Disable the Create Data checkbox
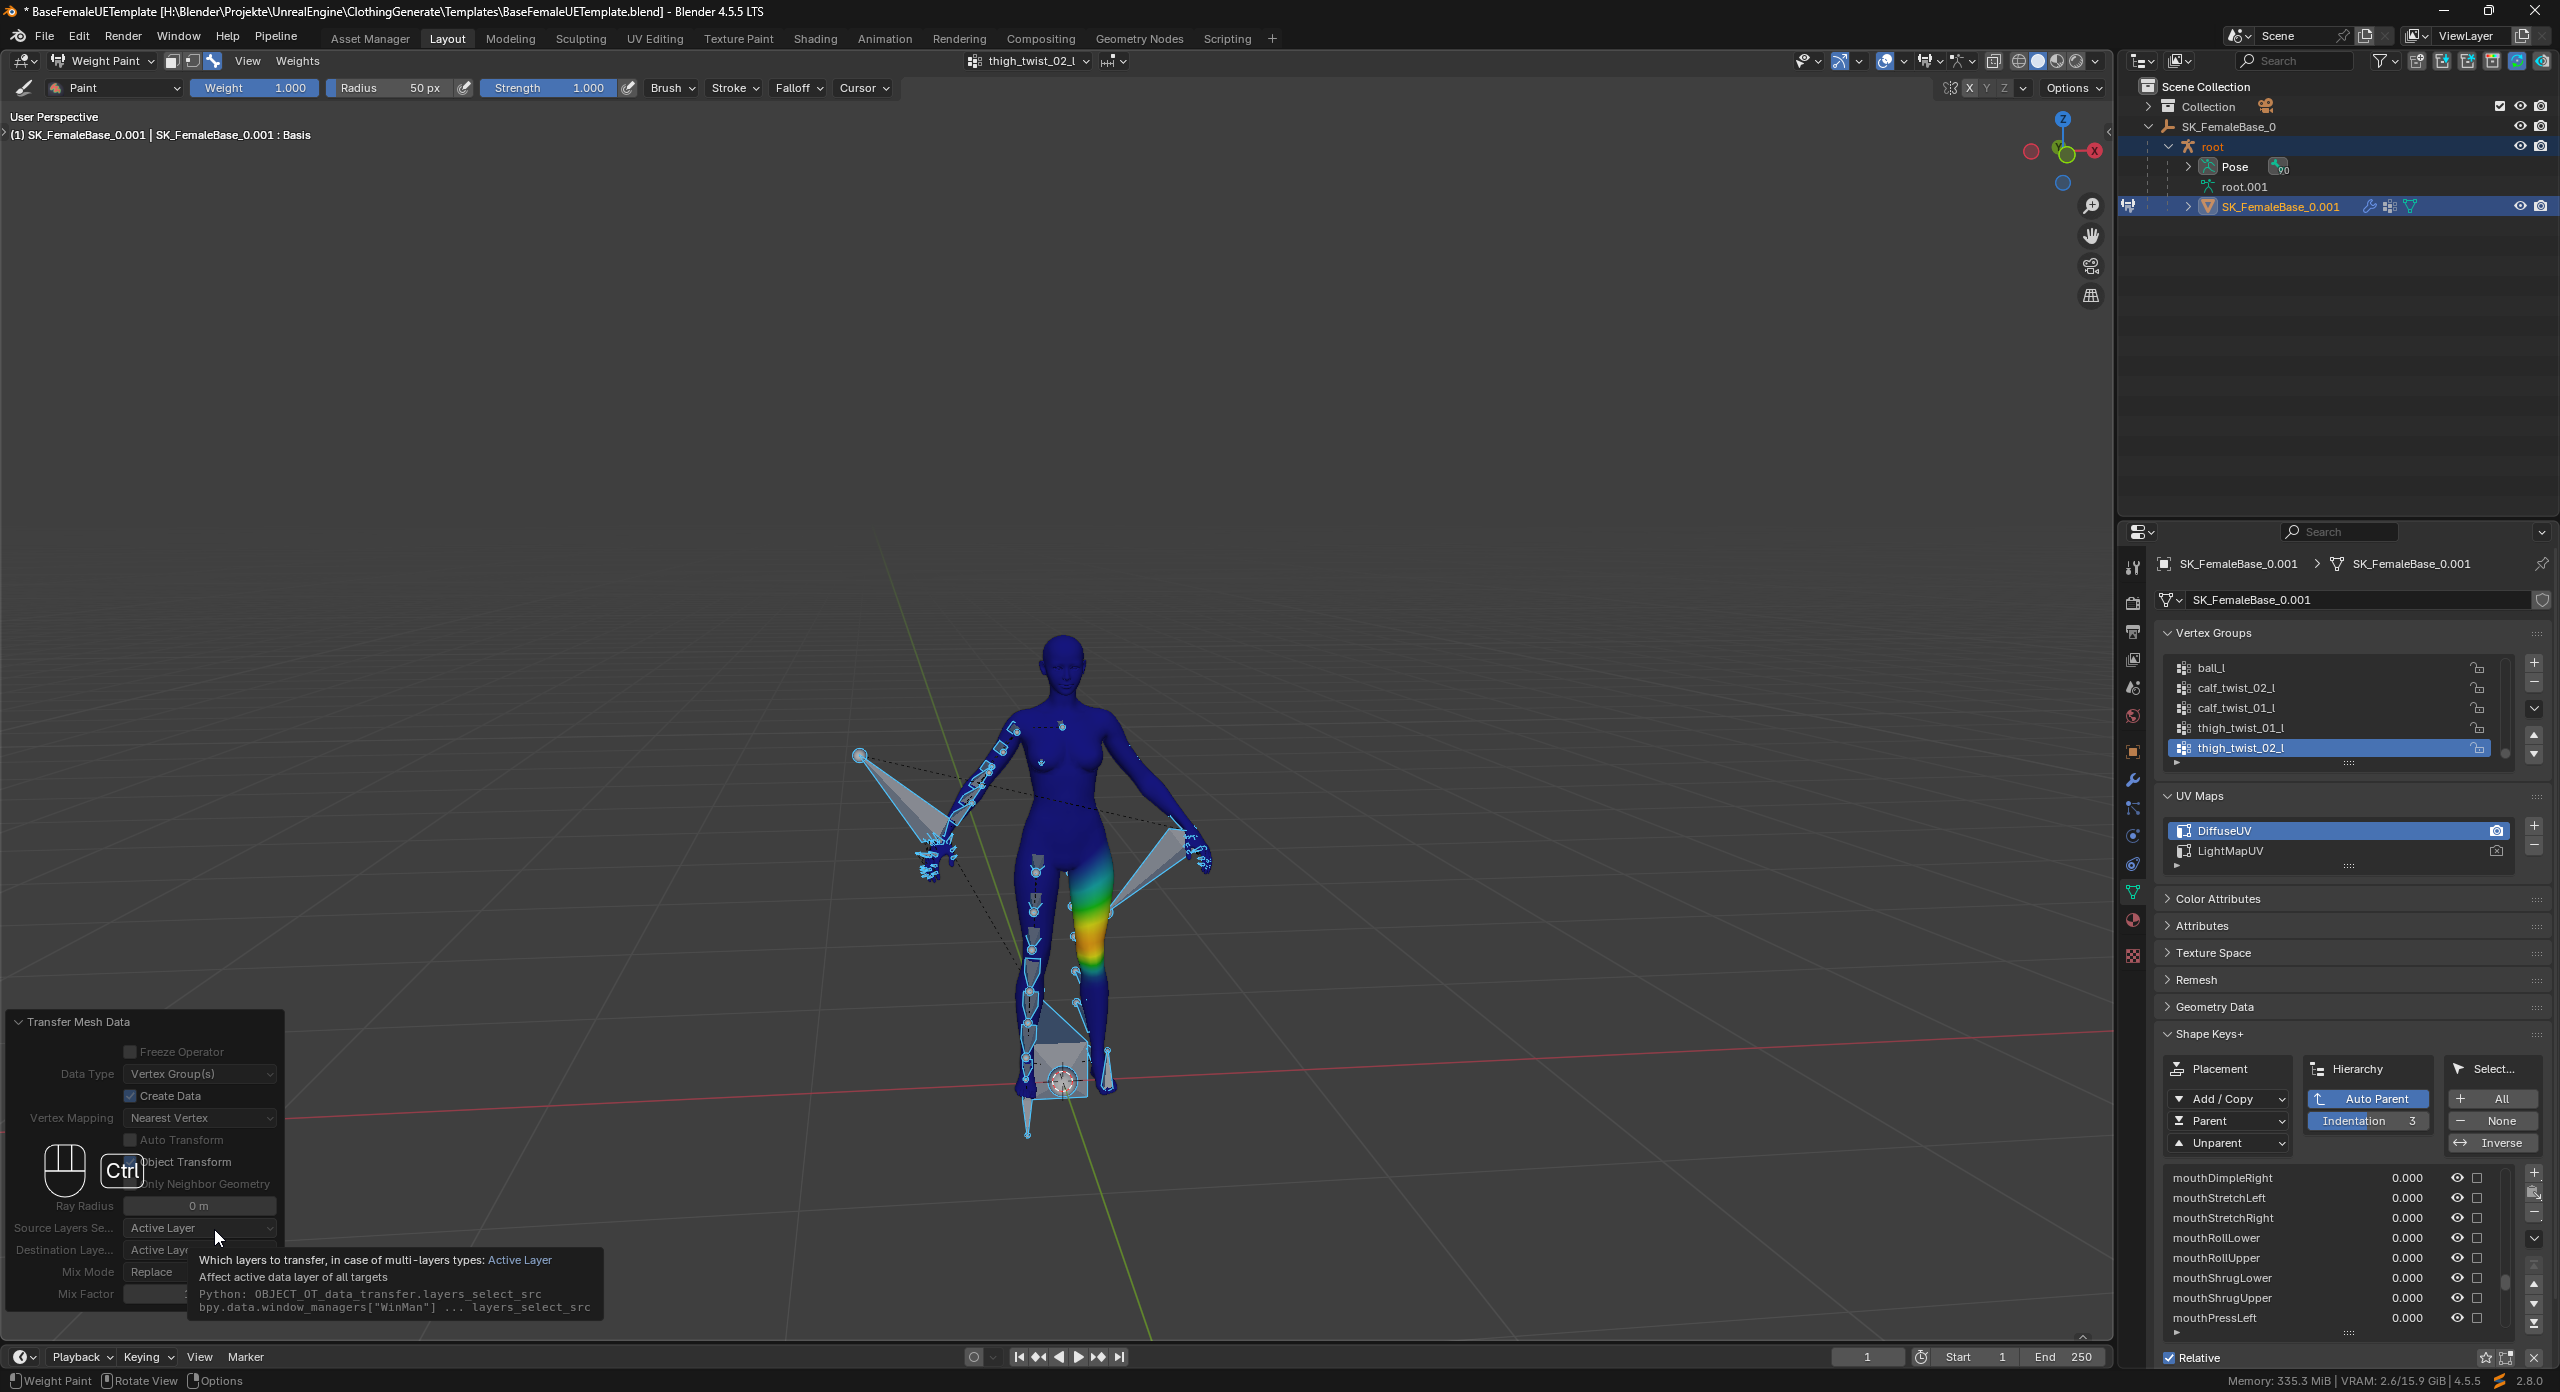 tap(130, 1095)
